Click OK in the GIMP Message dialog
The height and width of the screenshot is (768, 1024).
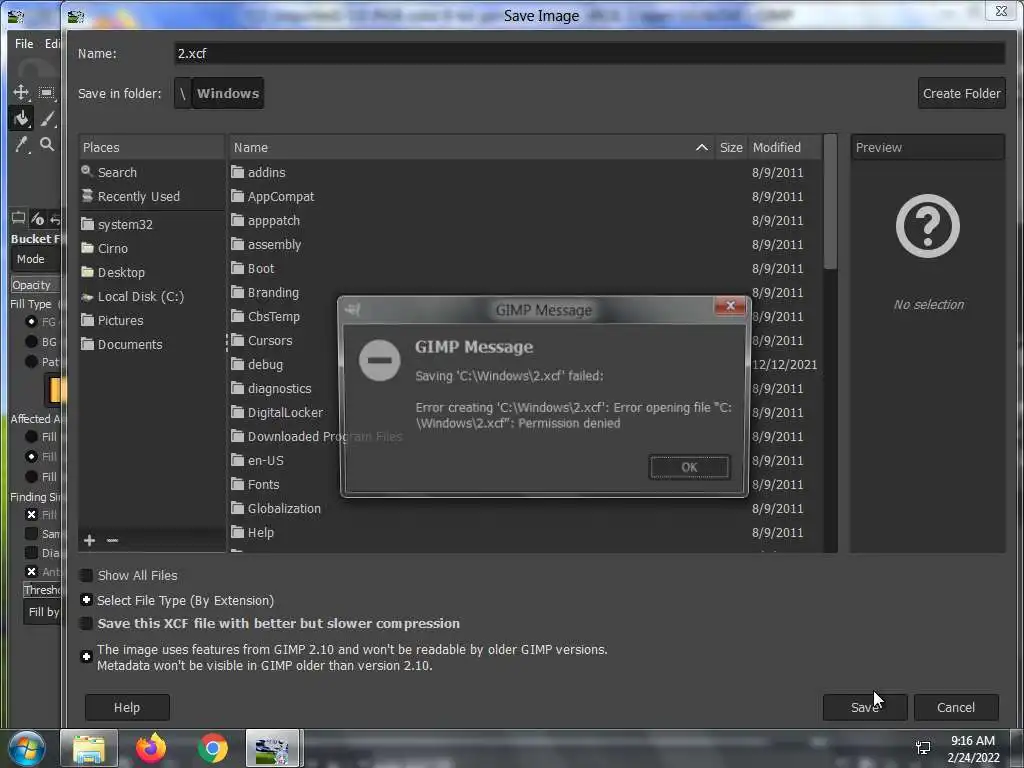click(689, 467)
